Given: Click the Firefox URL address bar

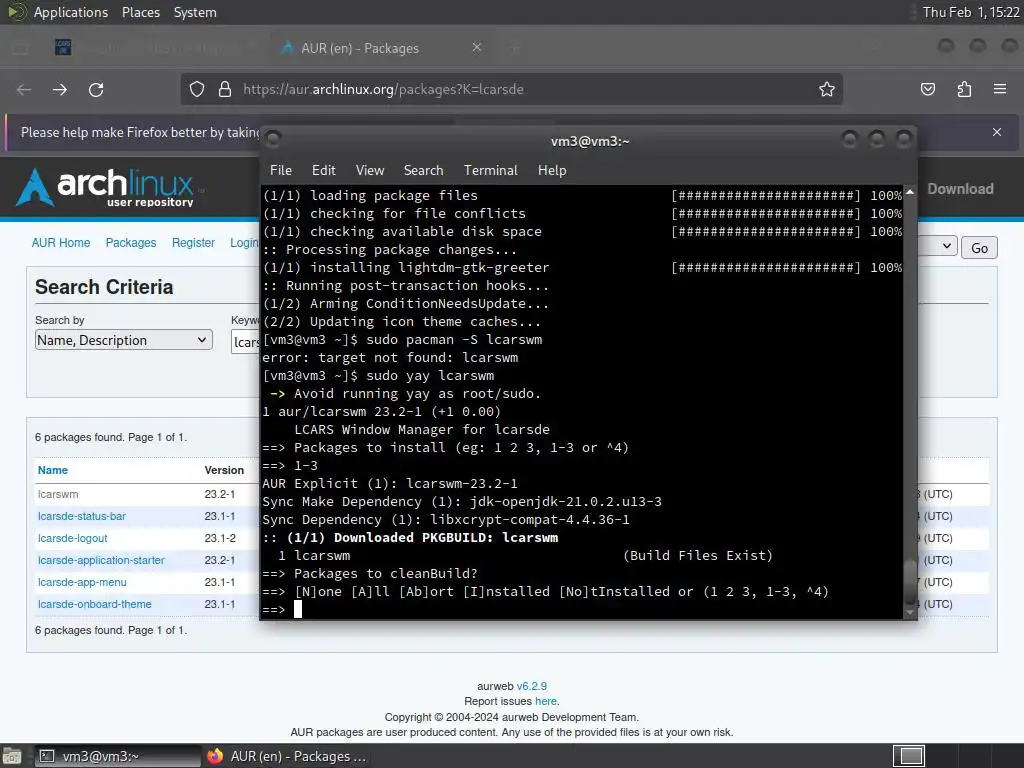Looking at the screenshot, I should (512, 89).
